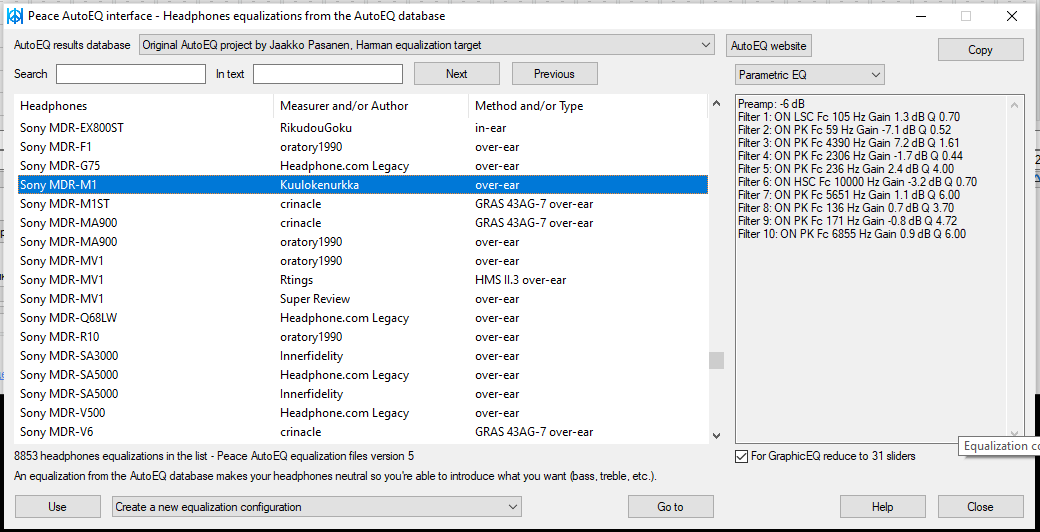Click the Peace app icon in title bar

pos(15,16)
